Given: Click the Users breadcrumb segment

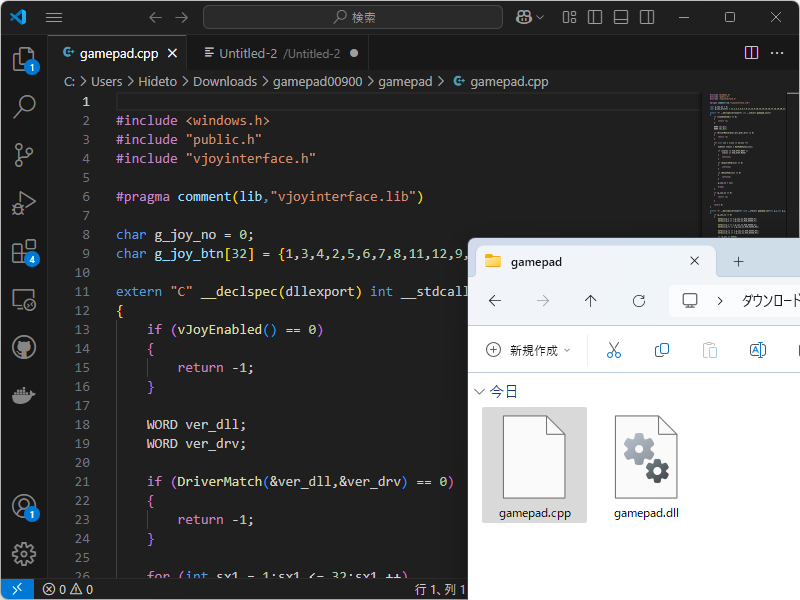Looking at the screenshot, I should 107,82.
